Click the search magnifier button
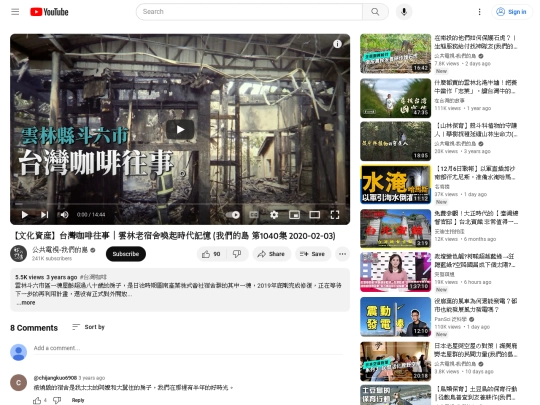Image resolution: width=540 pixels, height=405 pixels. [x=375, y=12]
